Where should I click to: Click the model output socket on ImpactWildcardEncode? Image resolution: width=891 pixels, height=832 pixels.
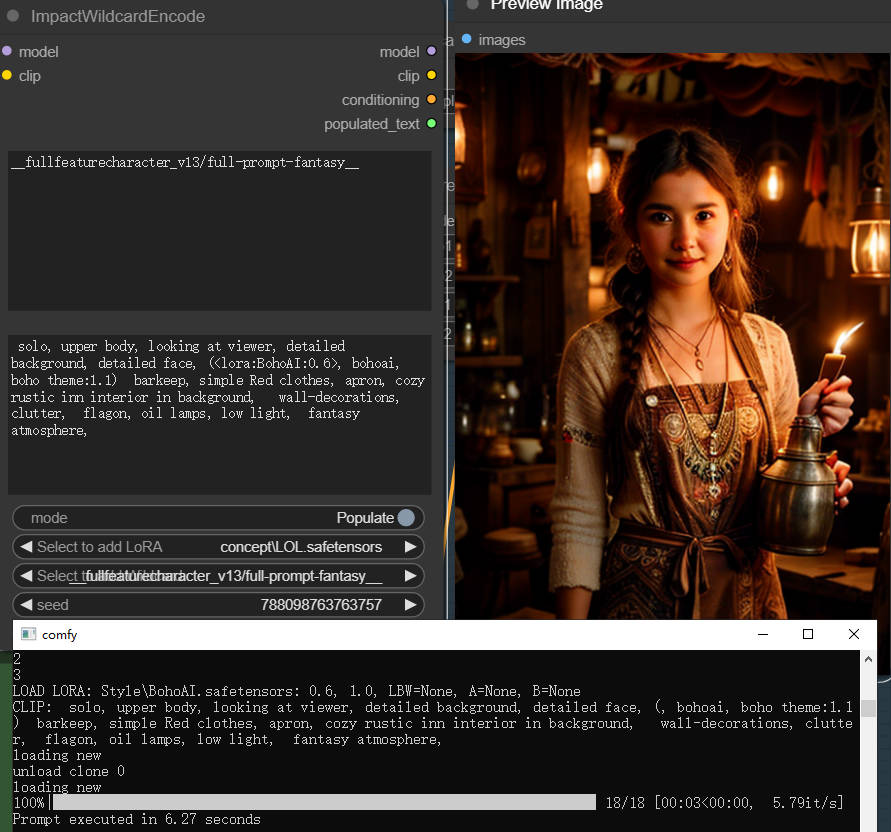point(430,51)
